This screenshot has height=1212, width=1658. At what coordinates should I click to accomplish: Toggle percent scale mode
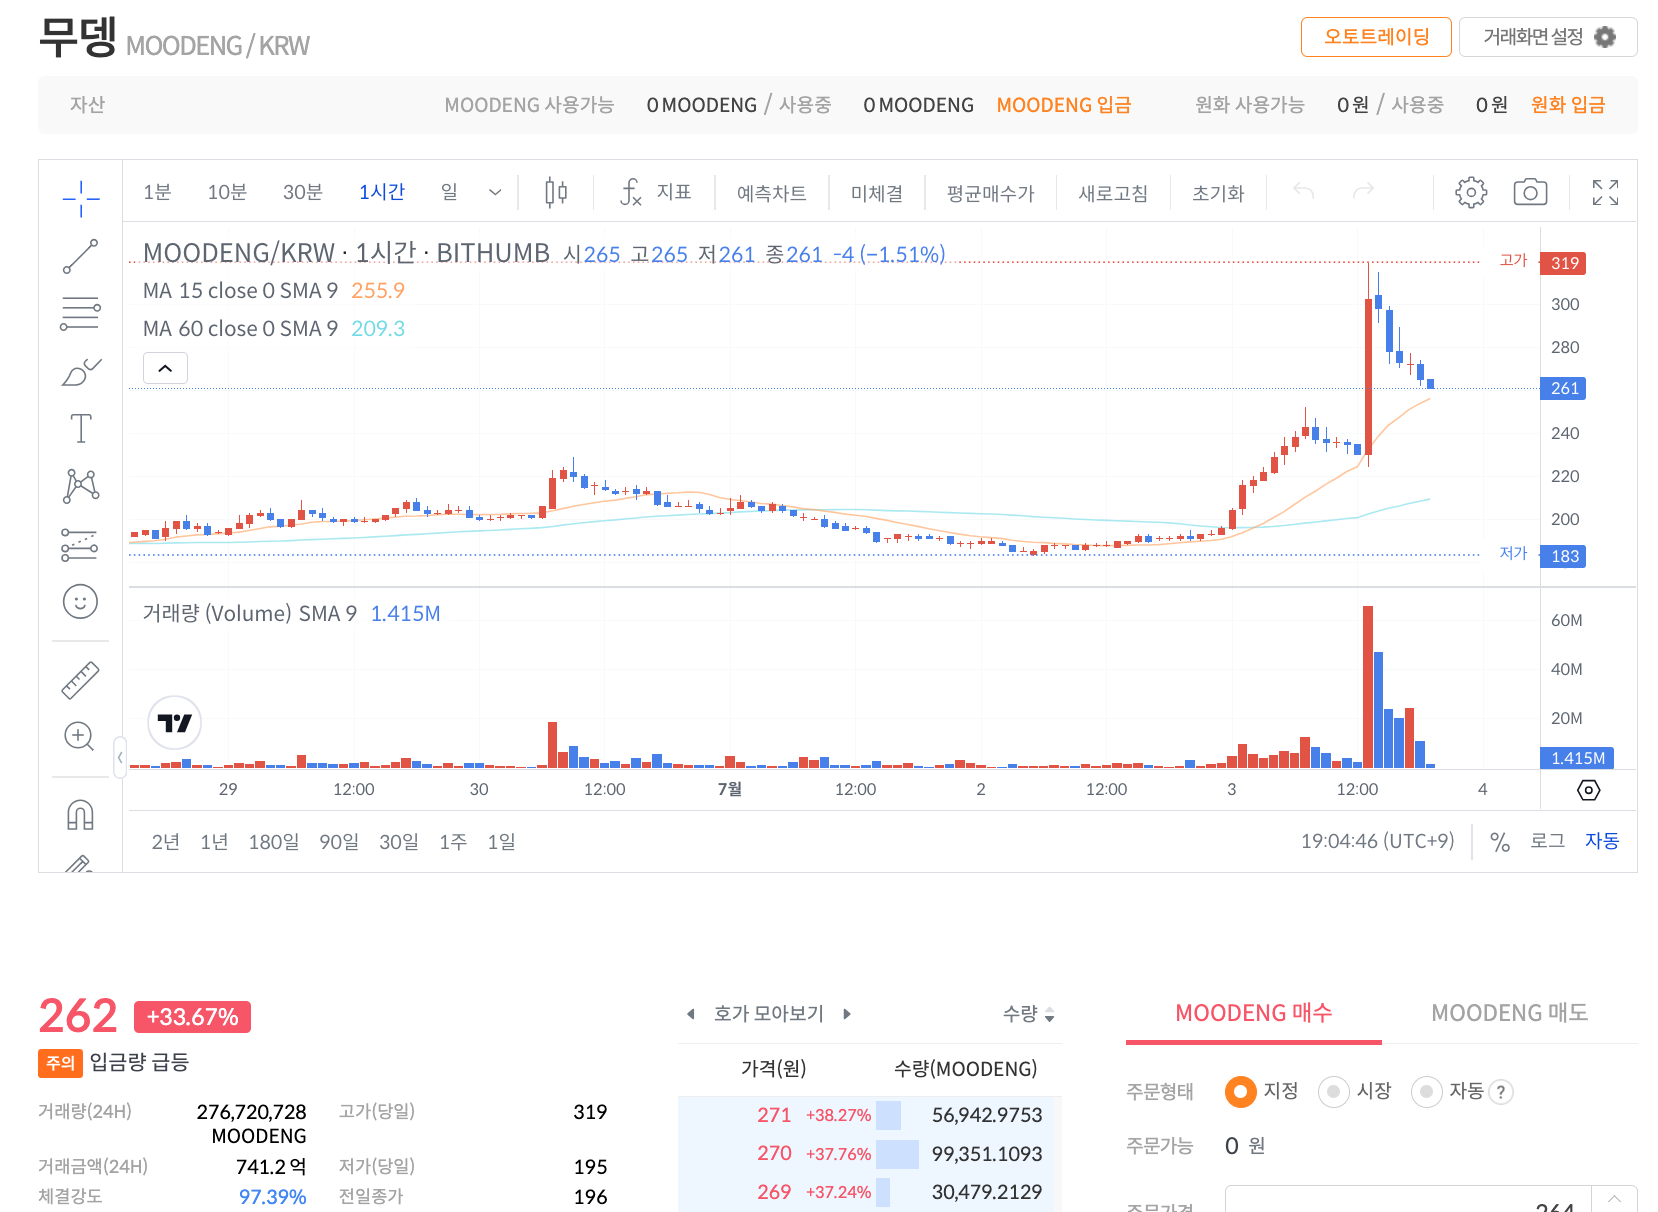1499,842
